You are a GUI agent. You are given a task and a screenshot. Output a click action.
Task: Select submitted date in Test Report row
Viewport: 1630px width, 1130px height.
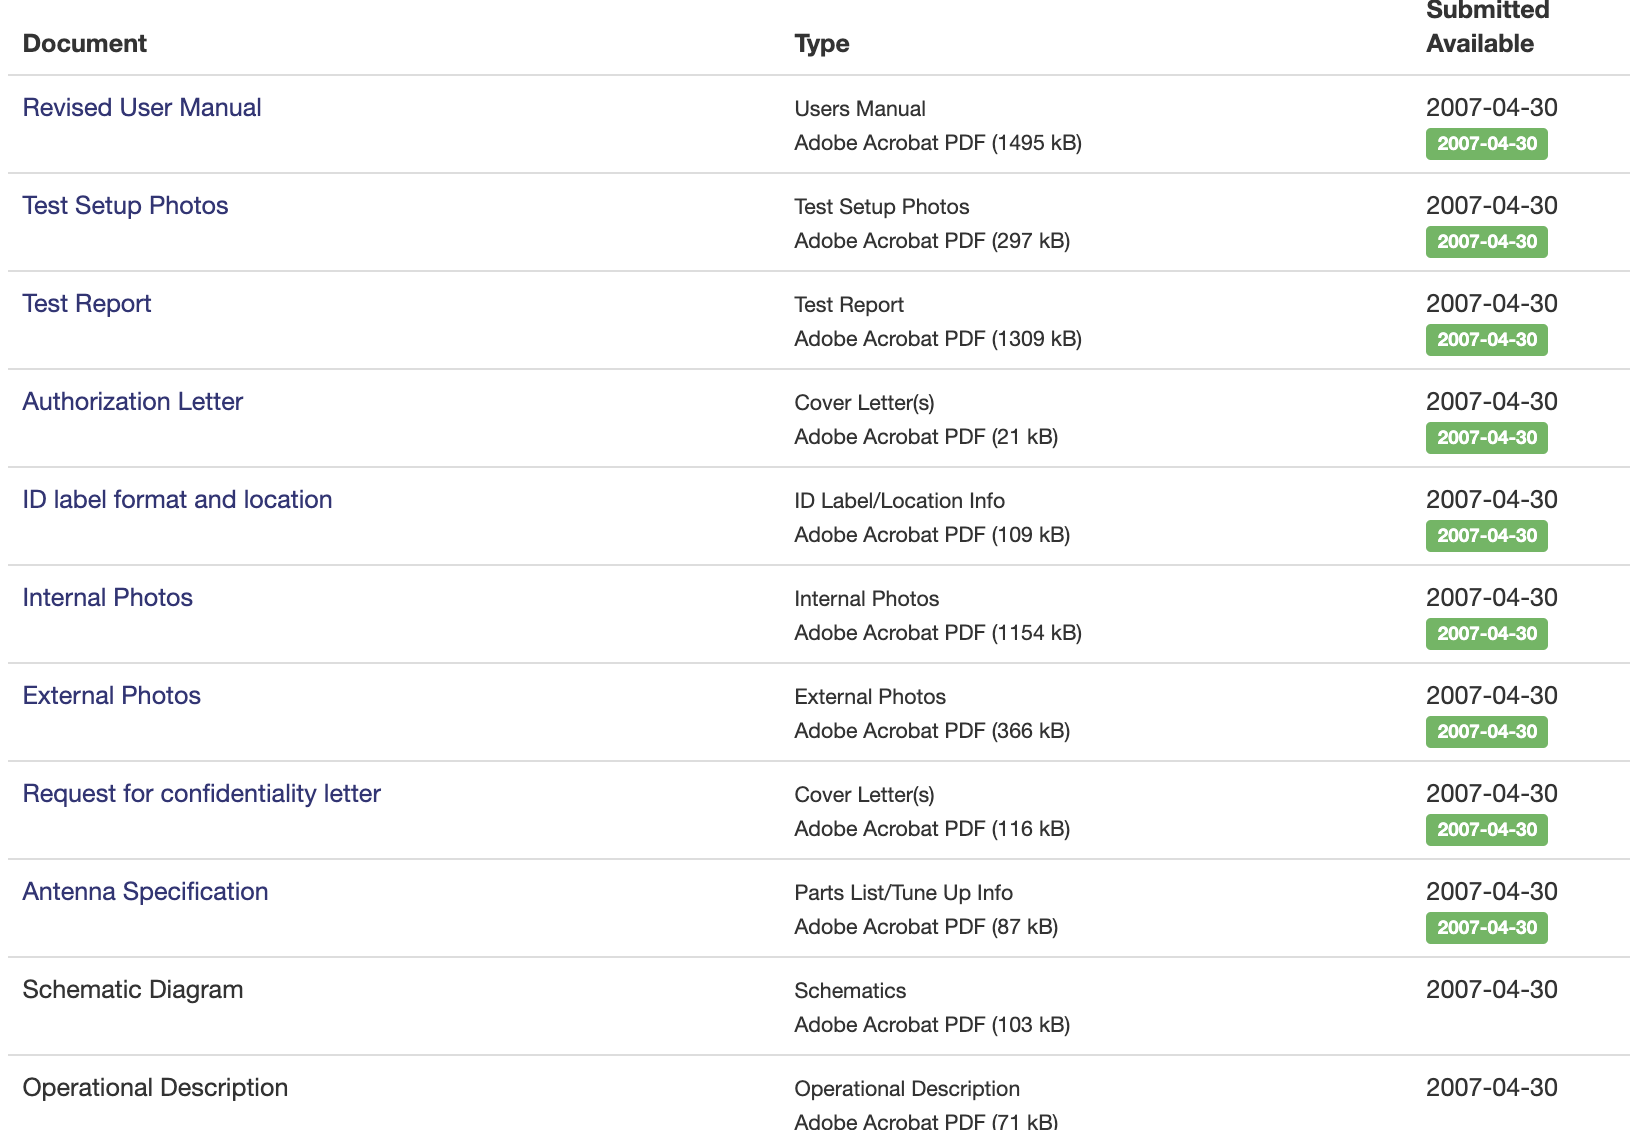click(x=1492, y=303)
